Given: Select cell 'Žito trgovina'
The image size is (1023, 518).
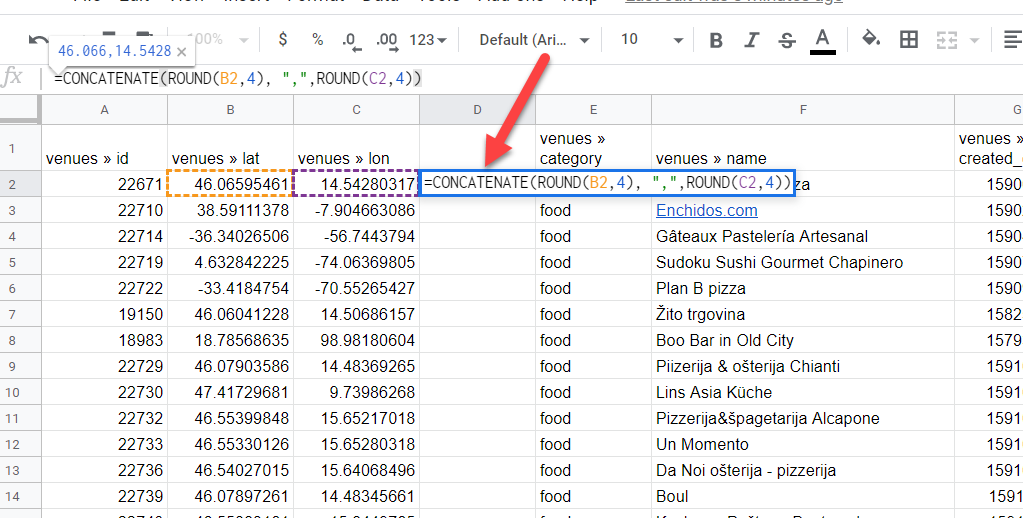Looking at the screenshot, I should (x=802, y=314).
